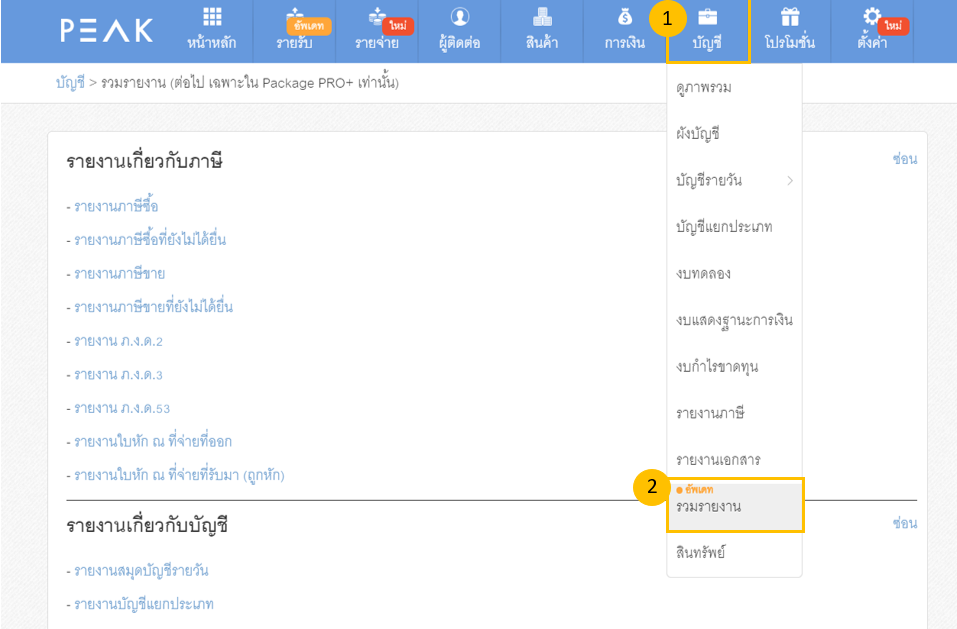
Task: Open รายงานสมุดบัญชีรายวัน report link
Action: [x=141, y=570]
